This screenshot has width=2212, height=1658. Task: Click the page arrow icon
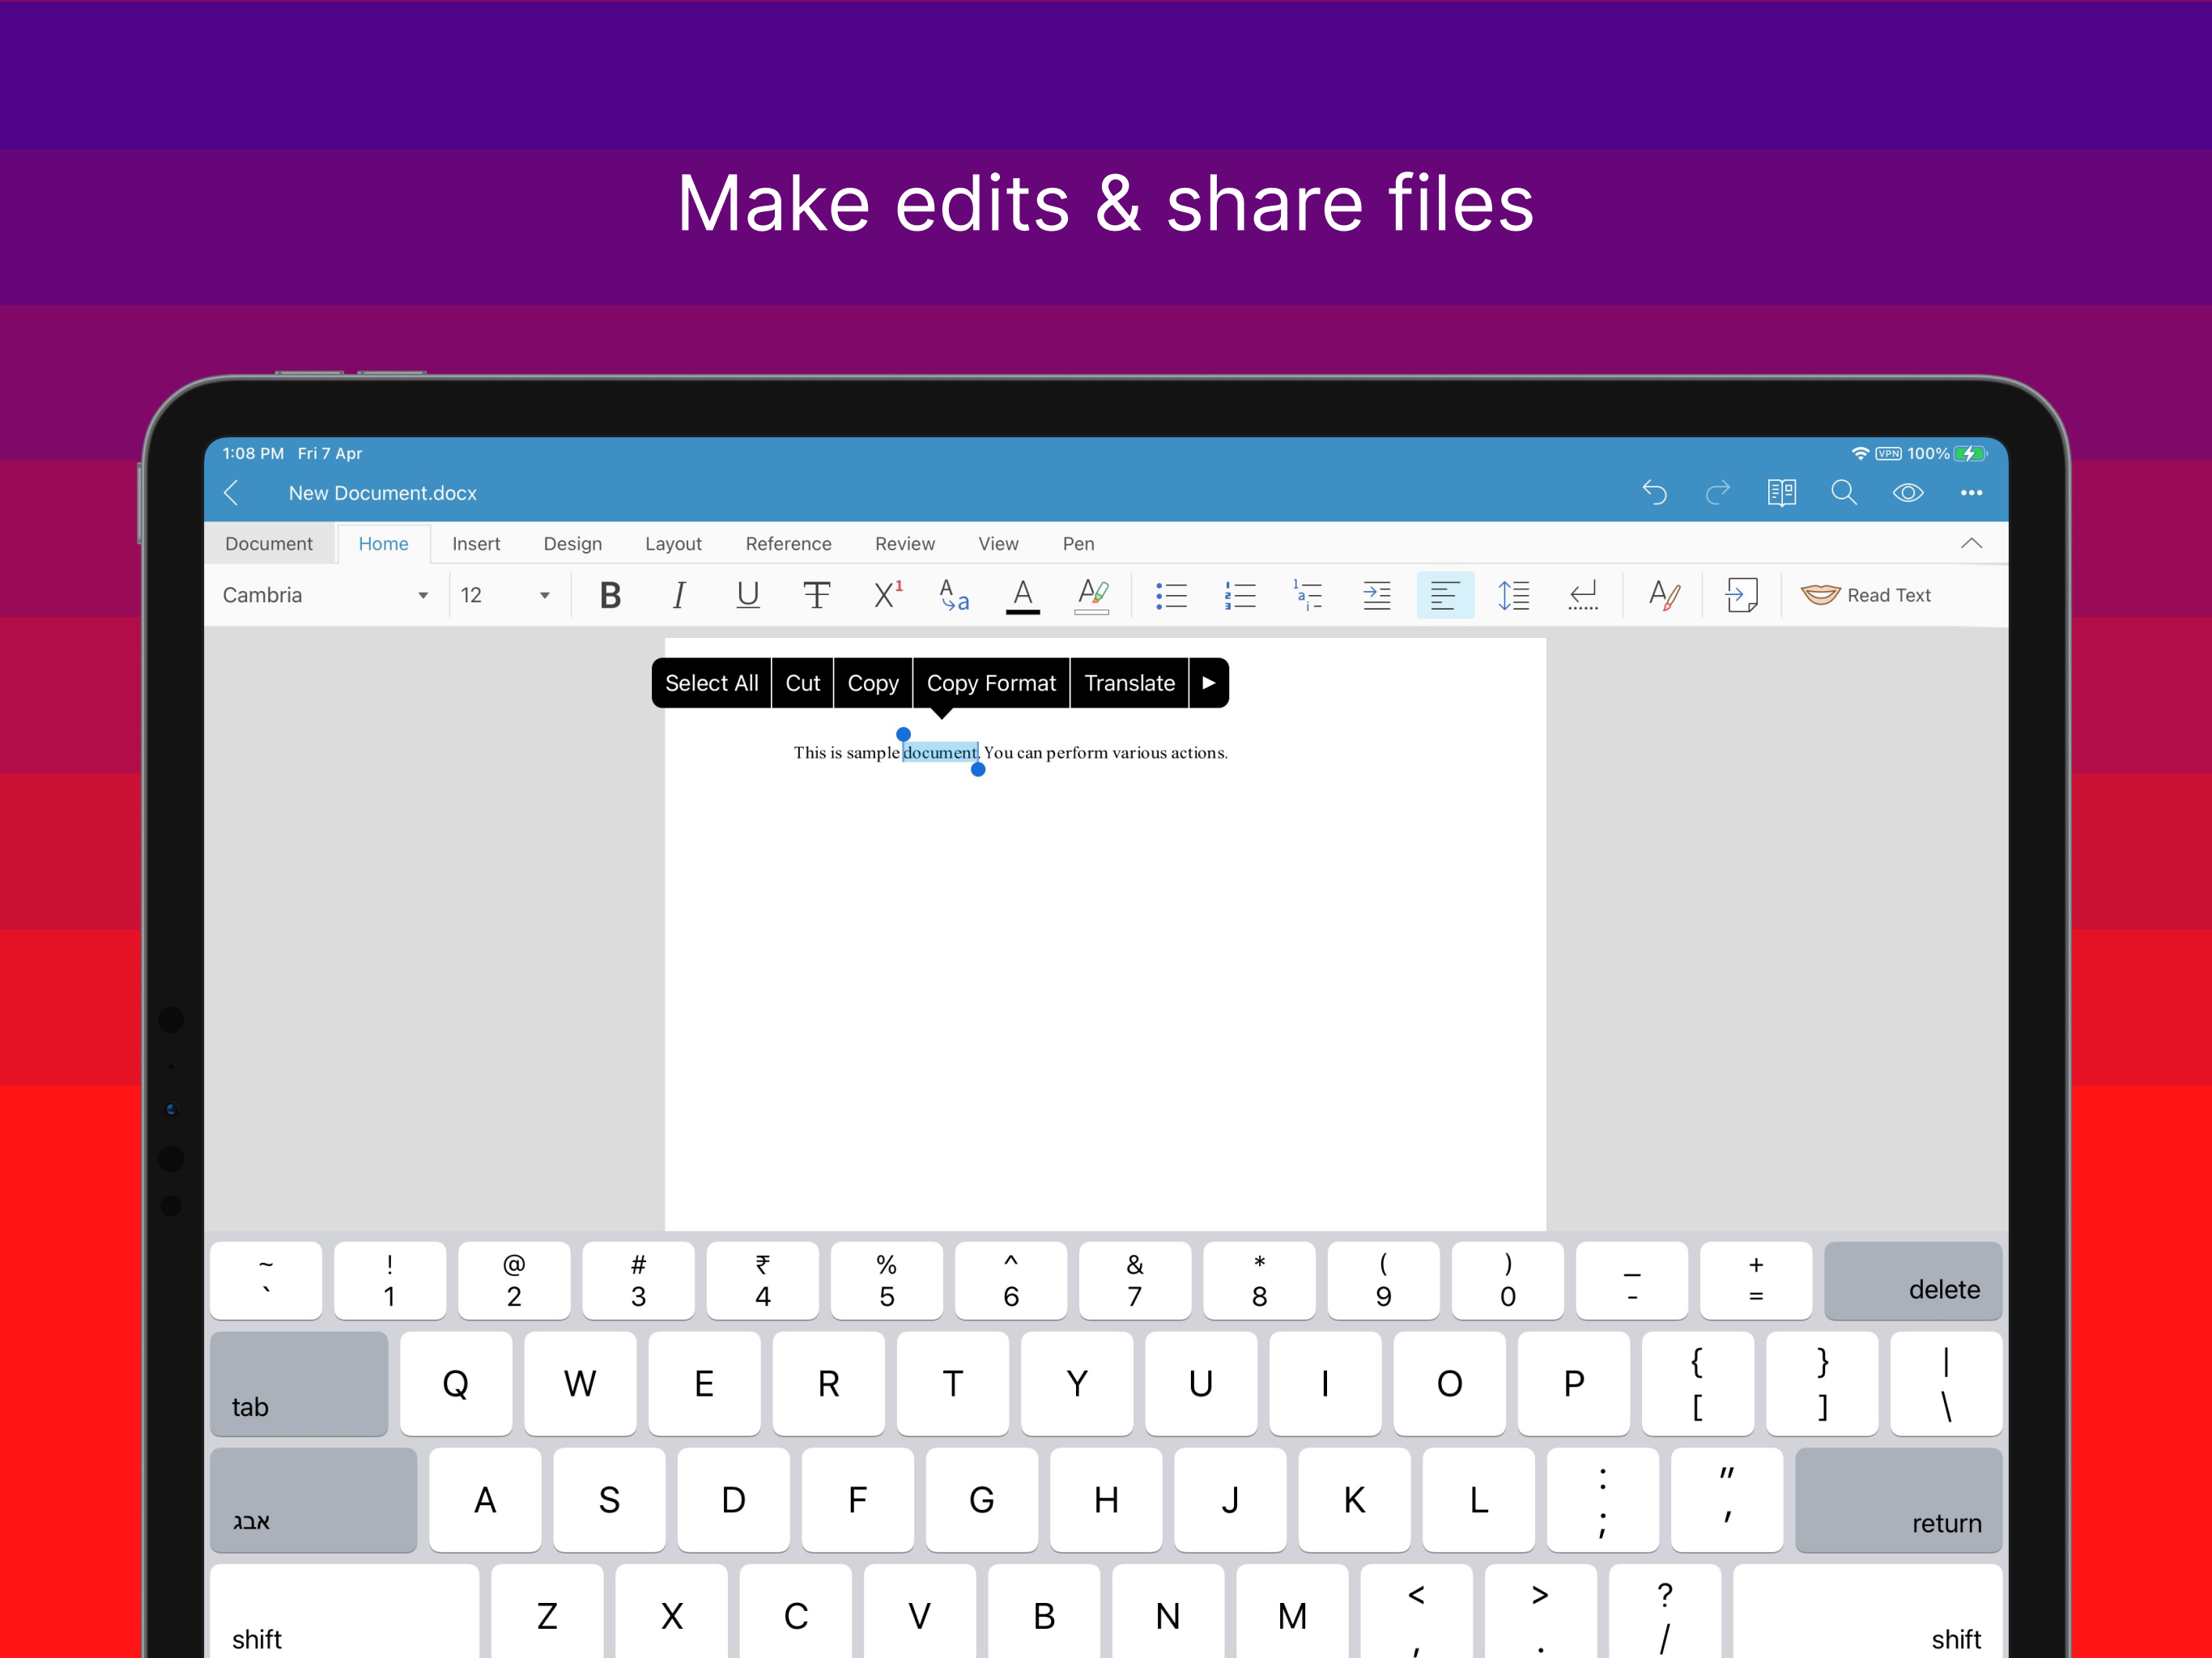click(1741, 595)
